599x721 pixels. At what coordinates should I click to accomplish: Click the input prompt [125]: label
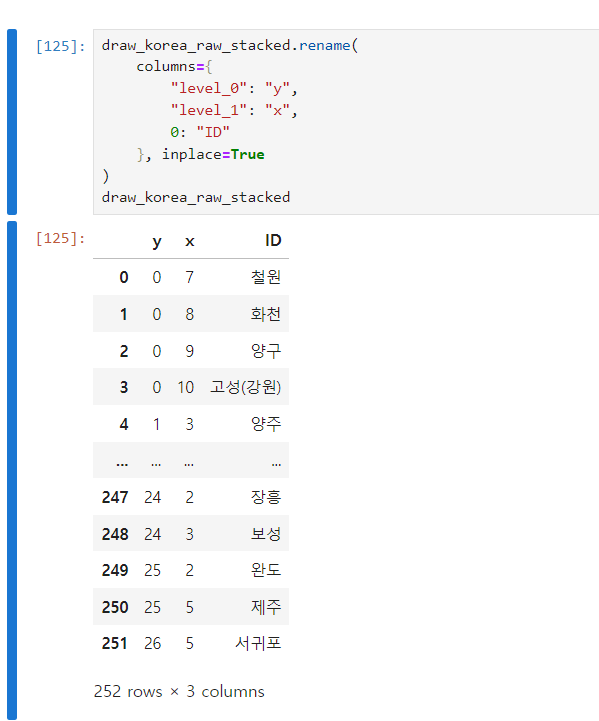[60, 46]
